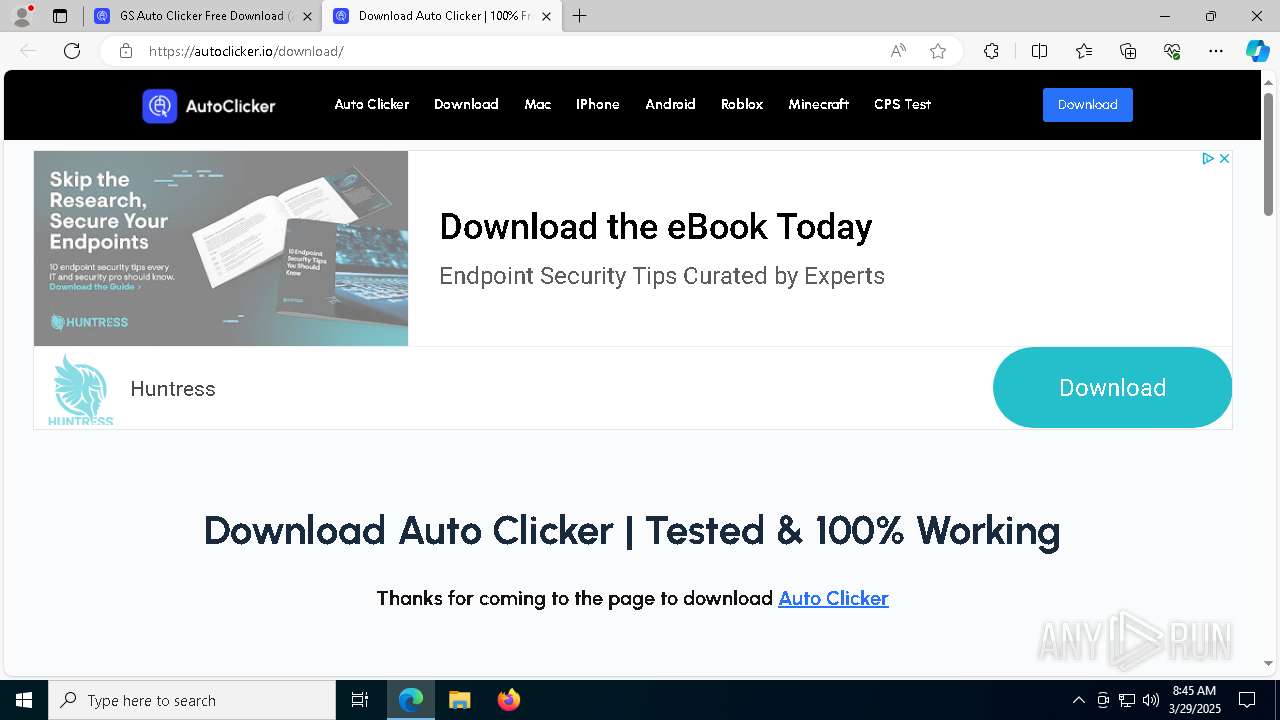Click the Download the eBook Today headline

656,227
